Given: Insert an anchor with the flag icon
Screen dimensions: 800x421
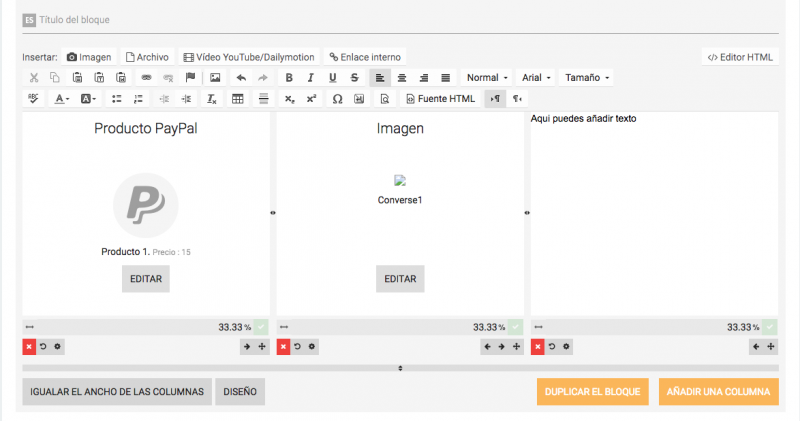Looking at the screenshot, I should [x=190, y=78].
